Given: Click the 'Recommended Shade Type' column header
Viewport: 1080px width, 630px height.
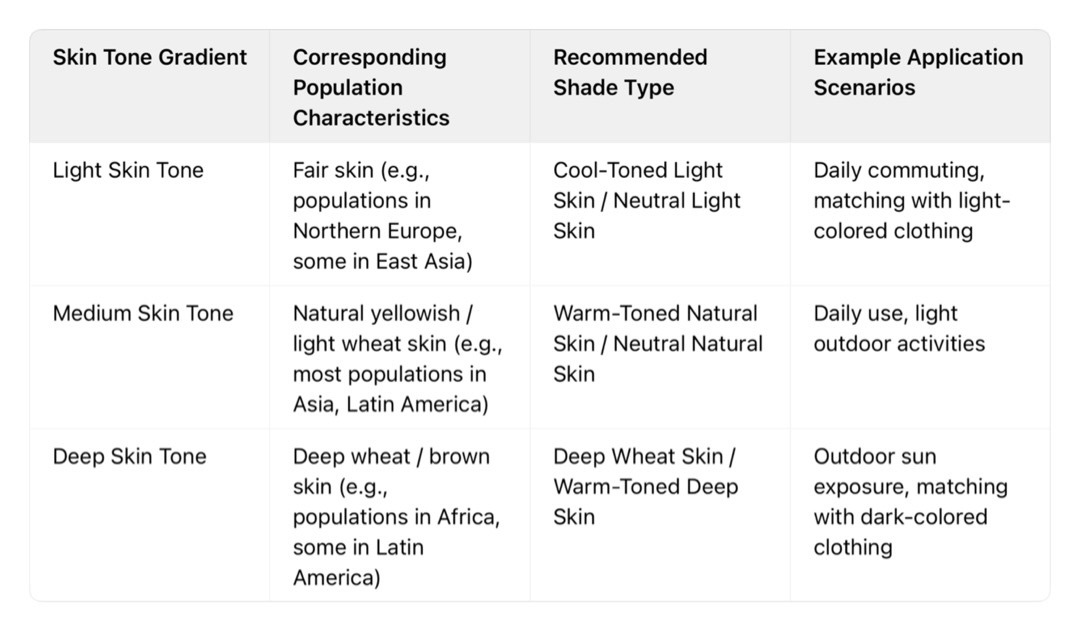Looking at the screenshot, I should [630, 72].
